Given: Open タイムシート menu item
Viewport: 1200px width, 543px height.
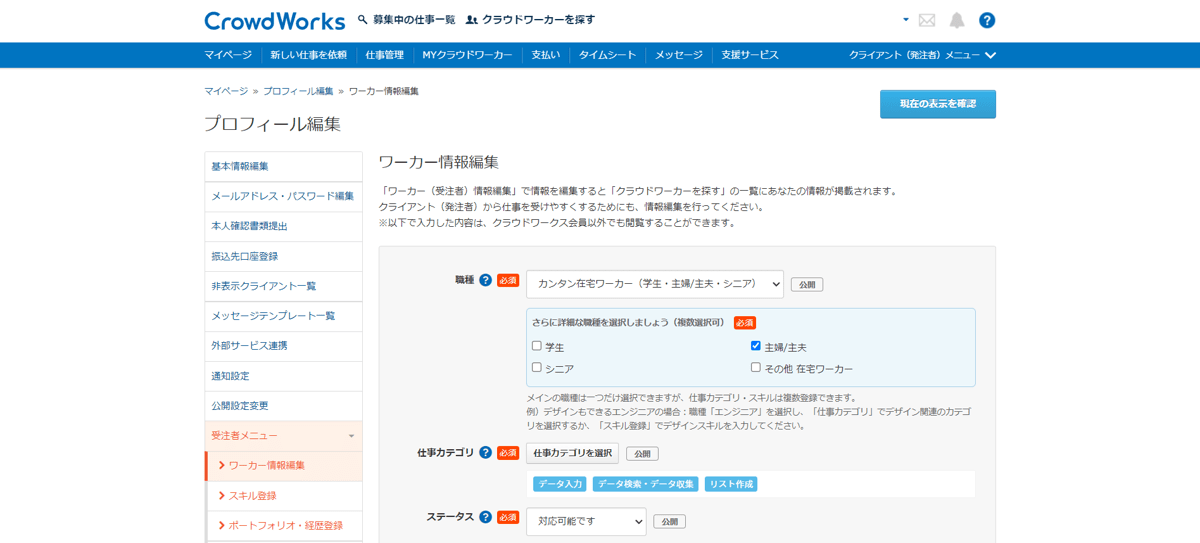Looking at the screenshot, I should point(607,55).
